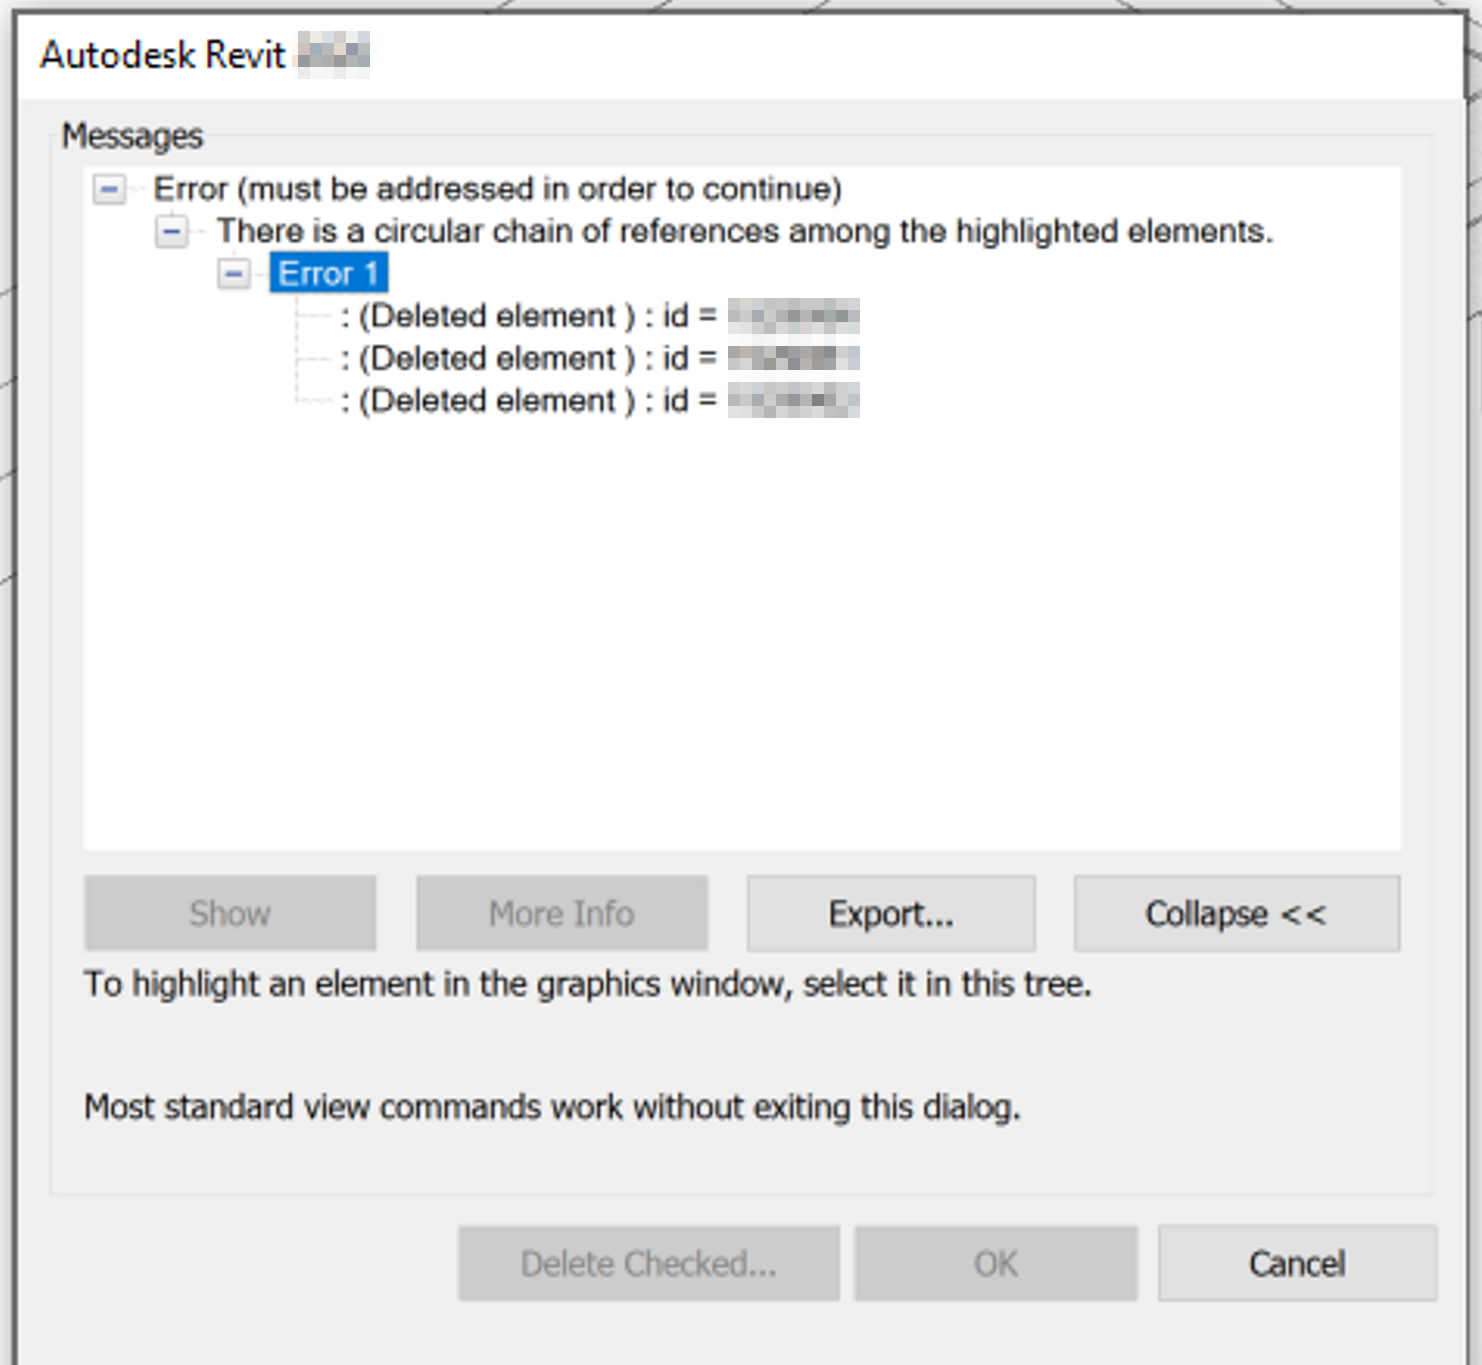Image resolution: width=1482 pixels, height=1365 pixels.
Task: Click the disabled More Info button
Action: (x=561, y=913)
